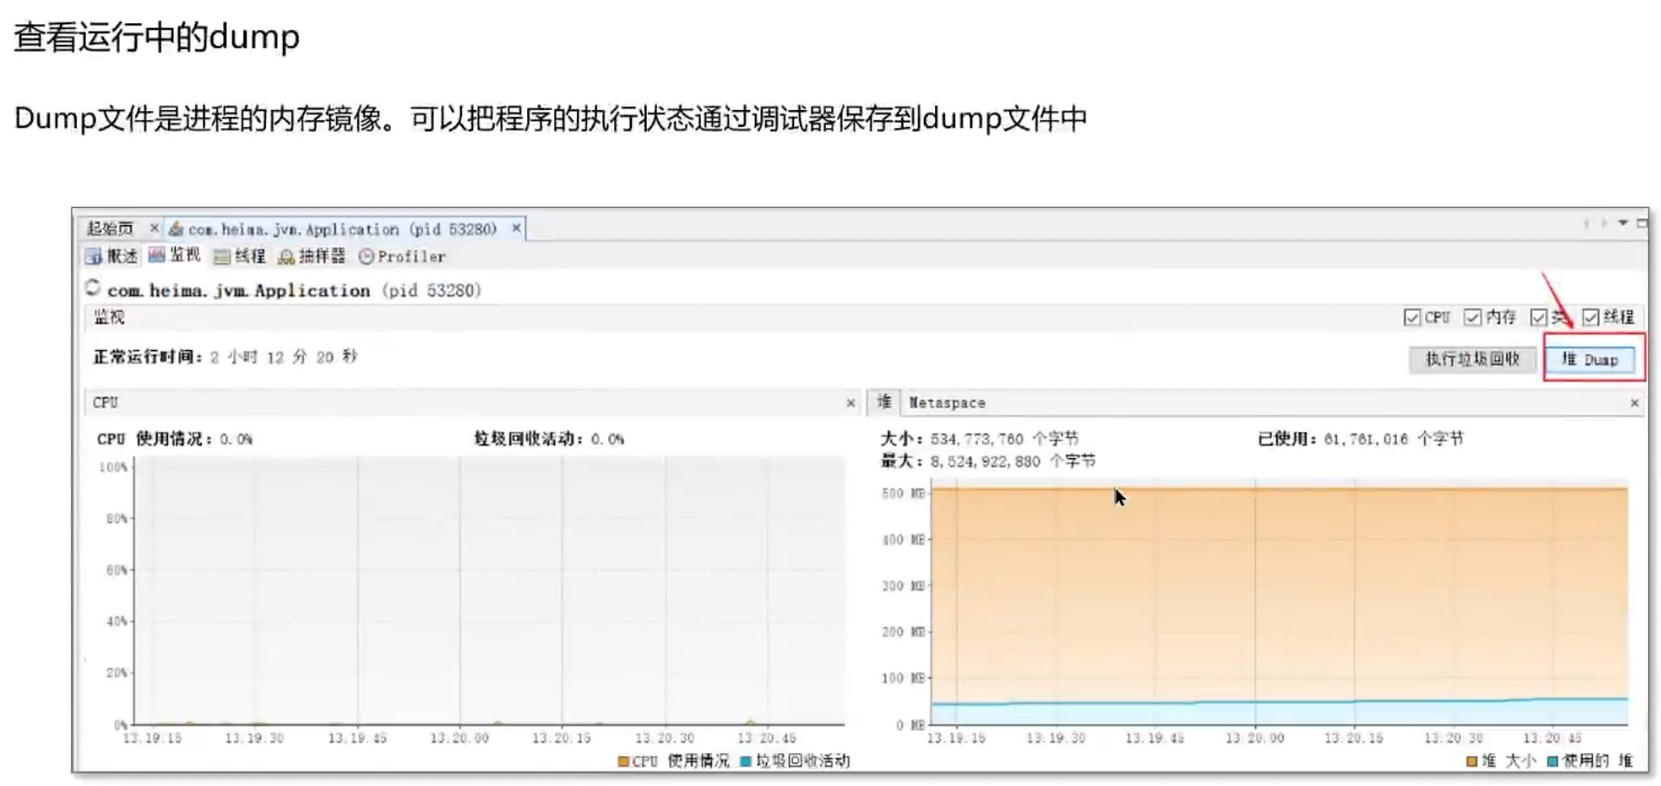Uncheck the 内存 memory checkbox
Image resolution: width=1661 pixels, height=786 pixels.
(x=1472, y=317)
